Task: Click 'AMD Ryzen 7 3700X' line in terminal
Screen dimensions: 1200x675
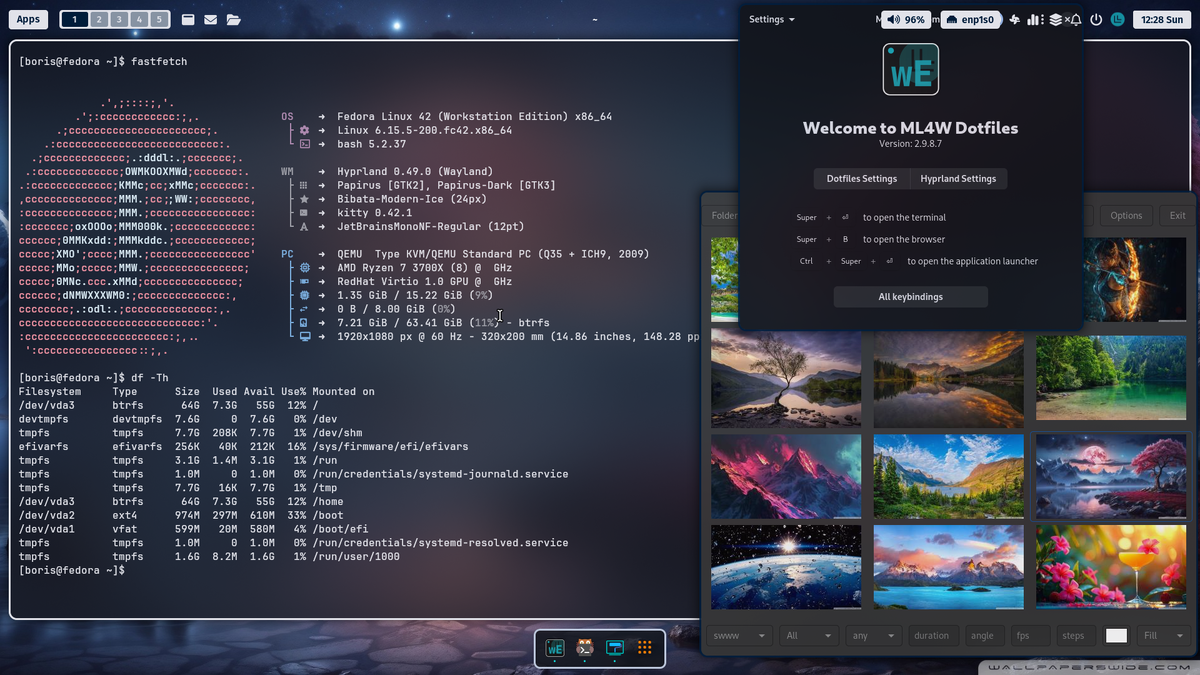Action: point(425,268)
